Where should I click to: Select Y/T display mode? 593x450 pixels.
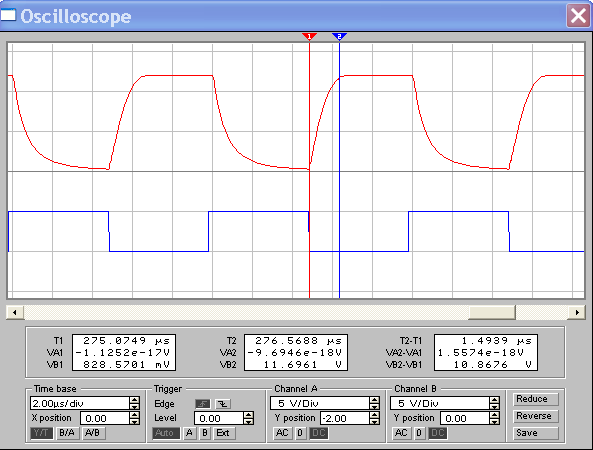[x=41, y=433]
